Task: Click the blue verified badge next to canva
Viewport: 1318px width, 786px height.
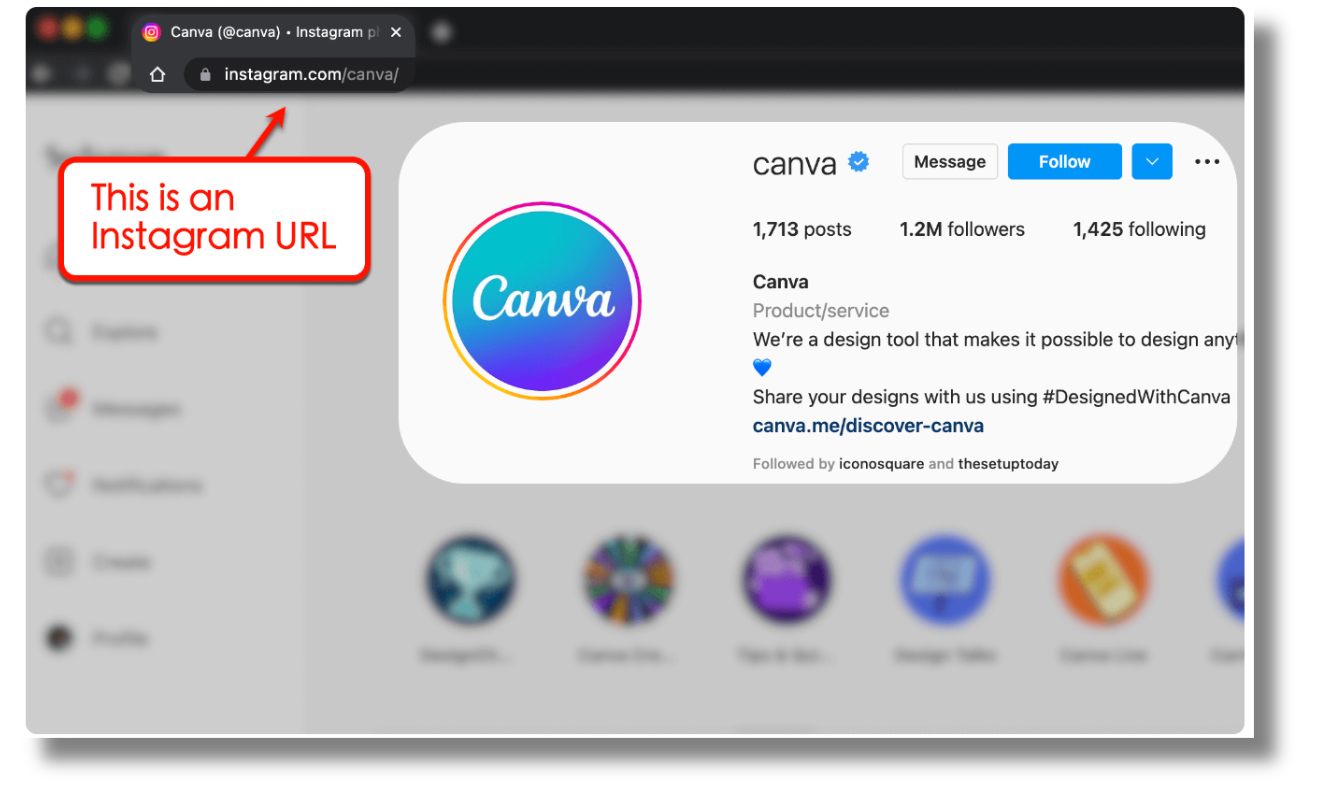Action: 858,162
